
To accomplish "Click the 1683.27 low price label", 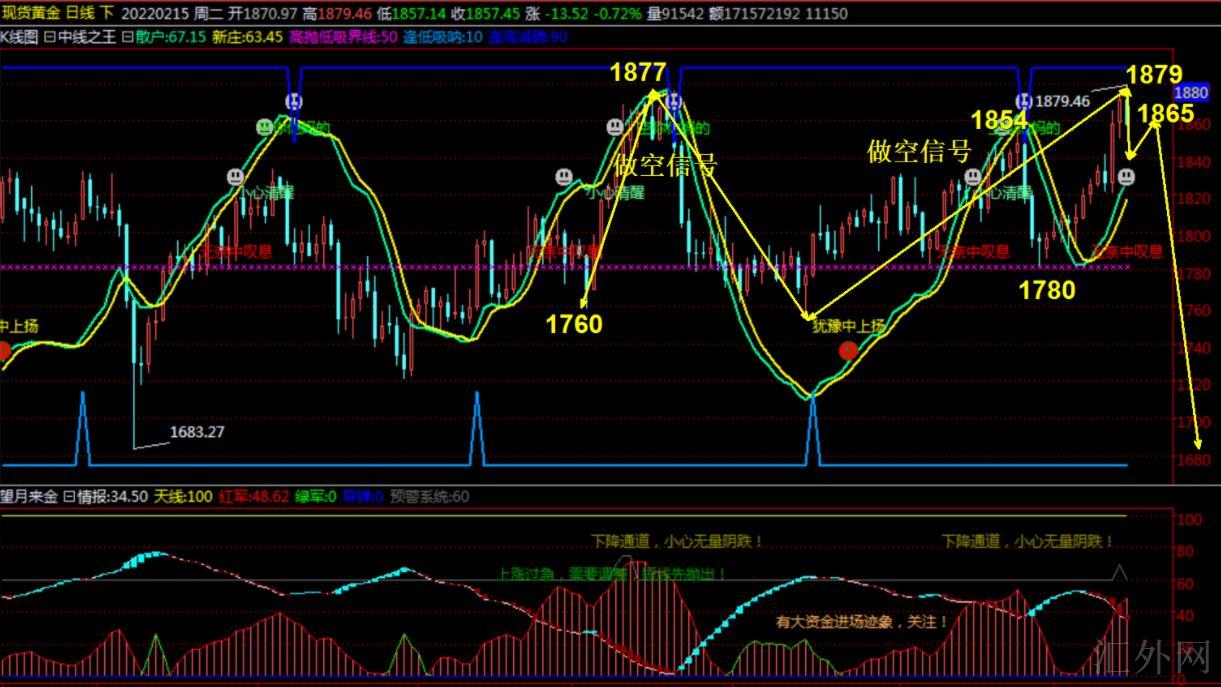I will click(x=197, y=433).
